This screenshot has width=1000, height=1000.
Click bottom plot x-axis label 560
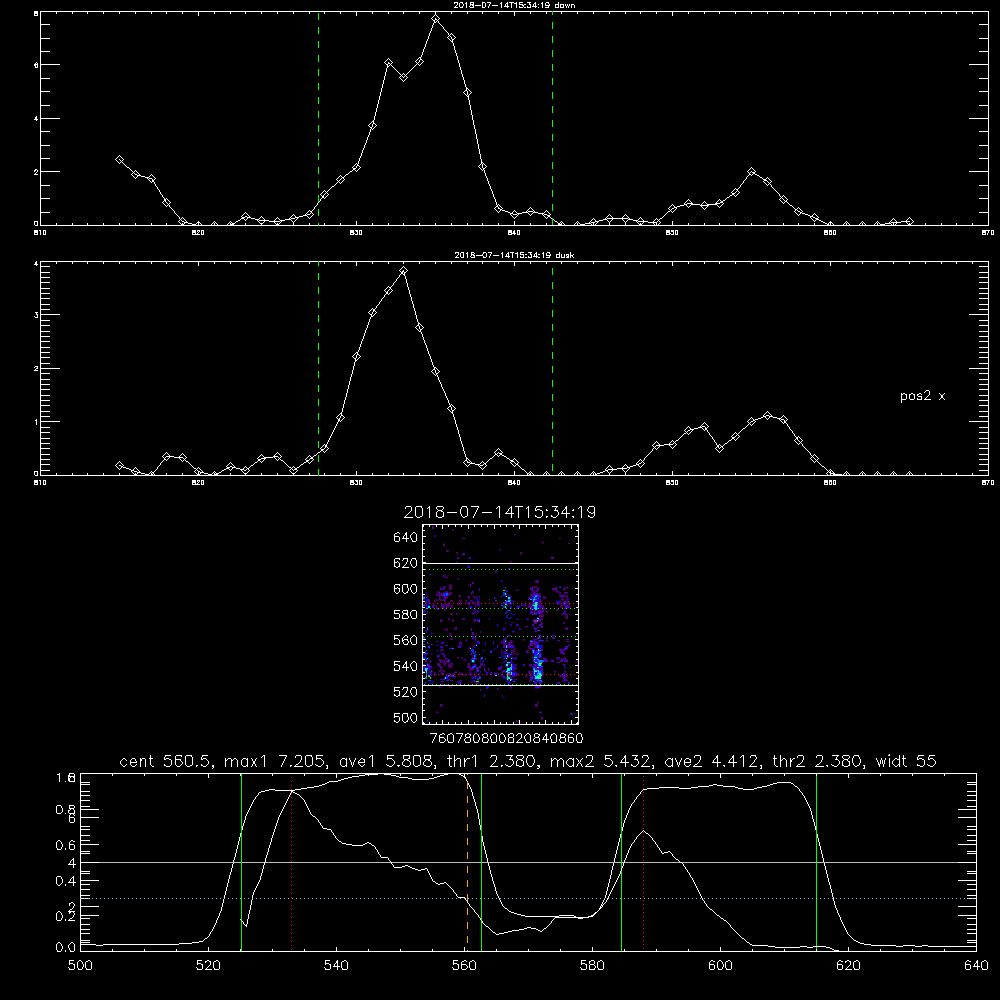pyautogui.click(x=464, y=966)
